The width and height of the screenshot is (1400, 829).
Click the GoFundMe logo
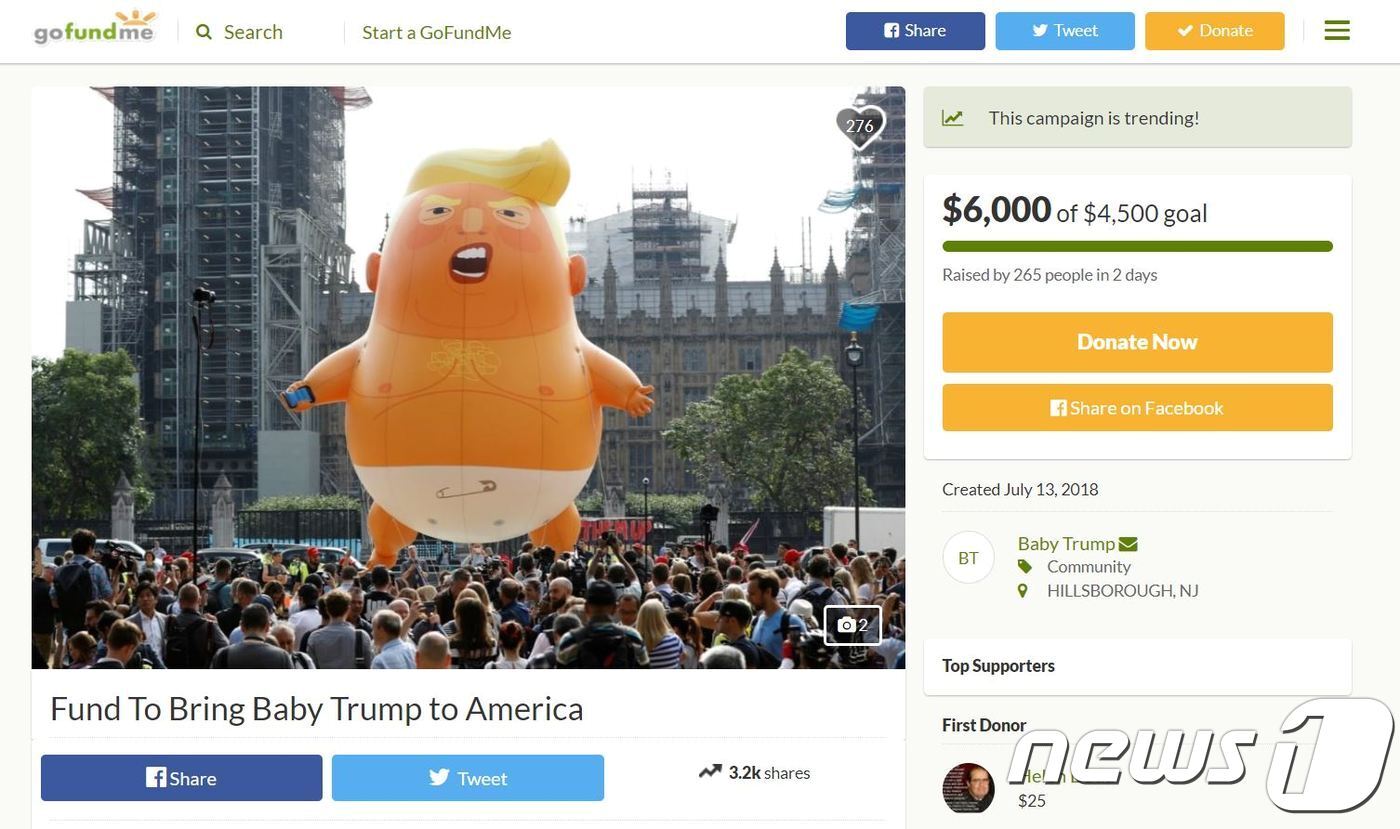click(95, 28)
